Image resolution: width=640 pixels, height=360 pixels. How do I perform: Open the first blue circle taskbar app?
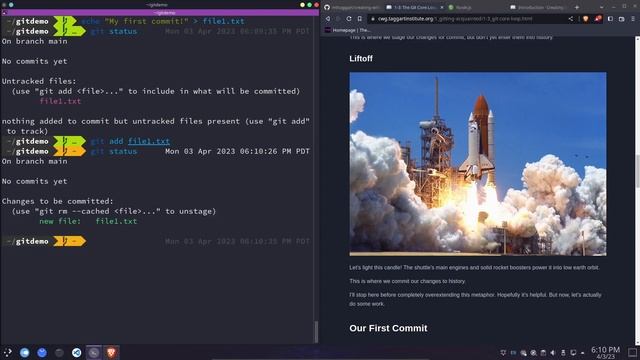pyautogui.click(x=24, y=352)
